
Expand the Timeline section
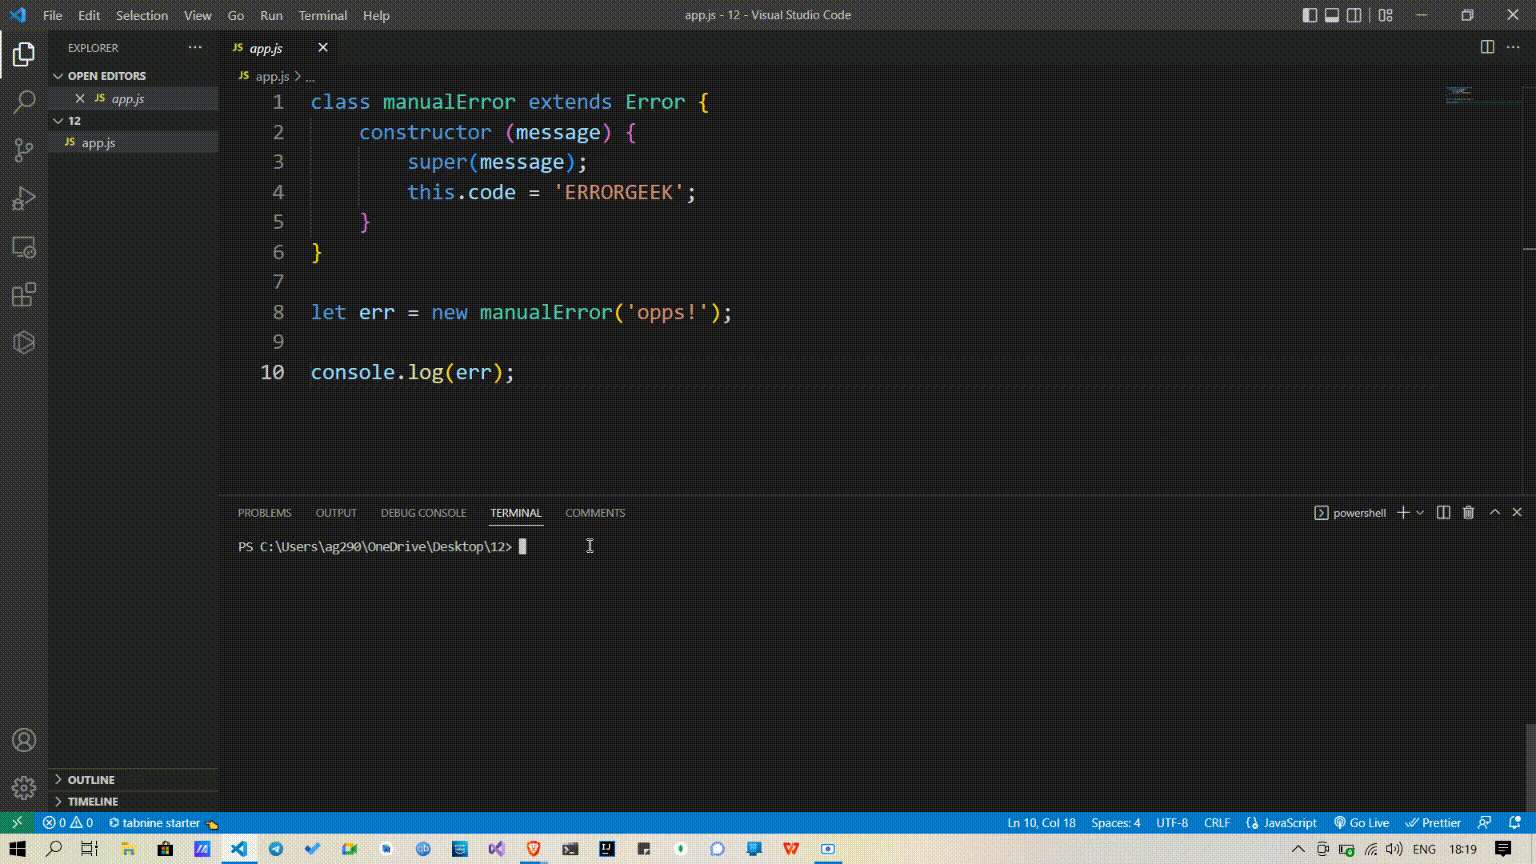tap(91, 801)
